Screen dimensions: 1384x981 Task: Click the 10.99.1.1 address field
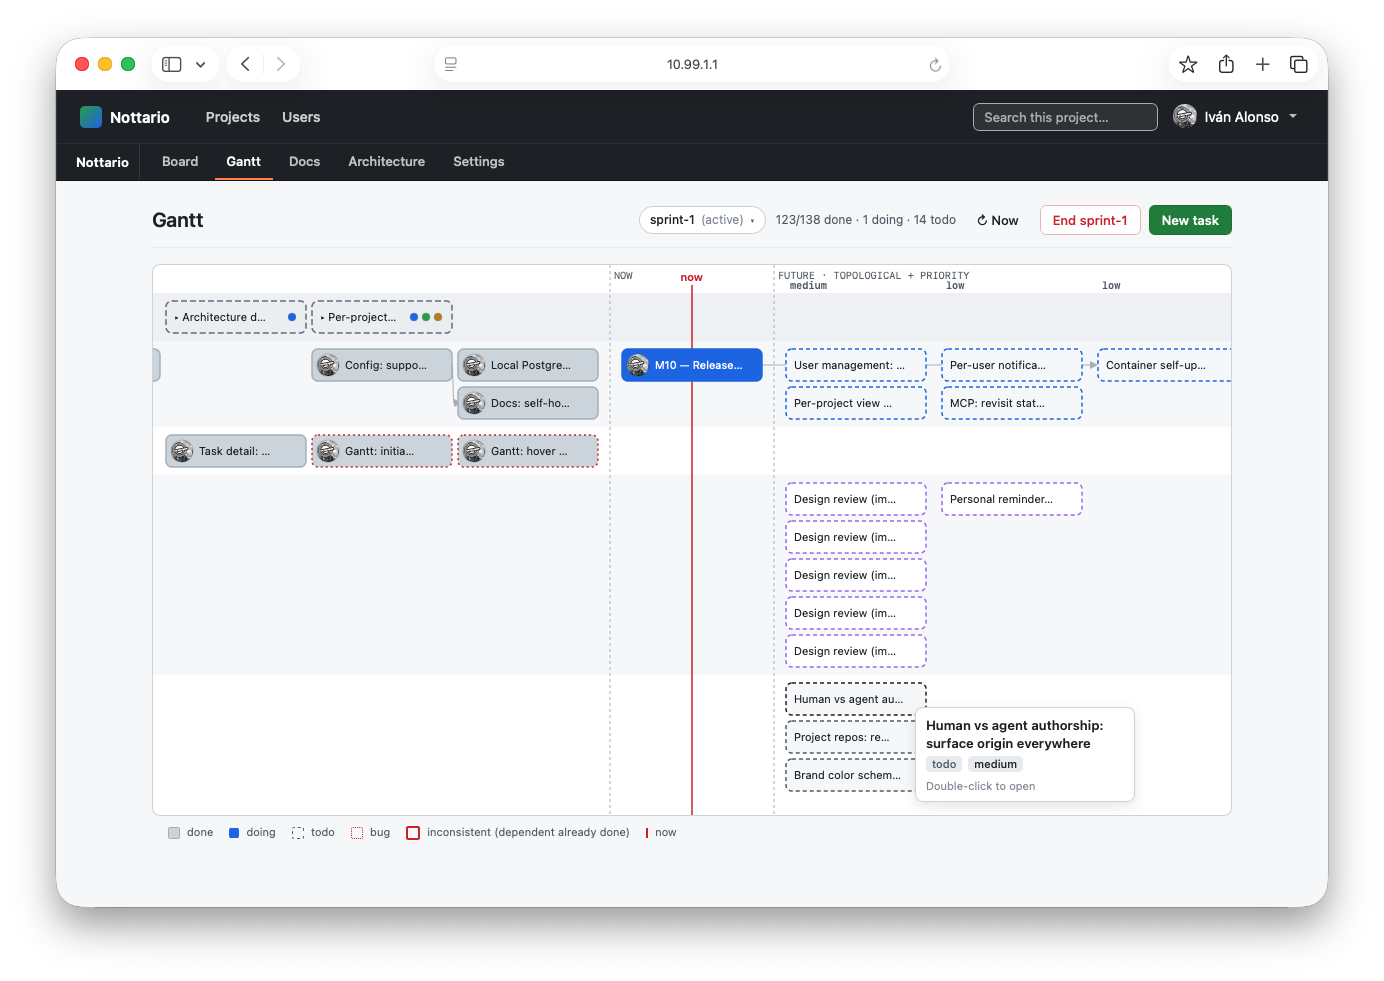(692, 64)
